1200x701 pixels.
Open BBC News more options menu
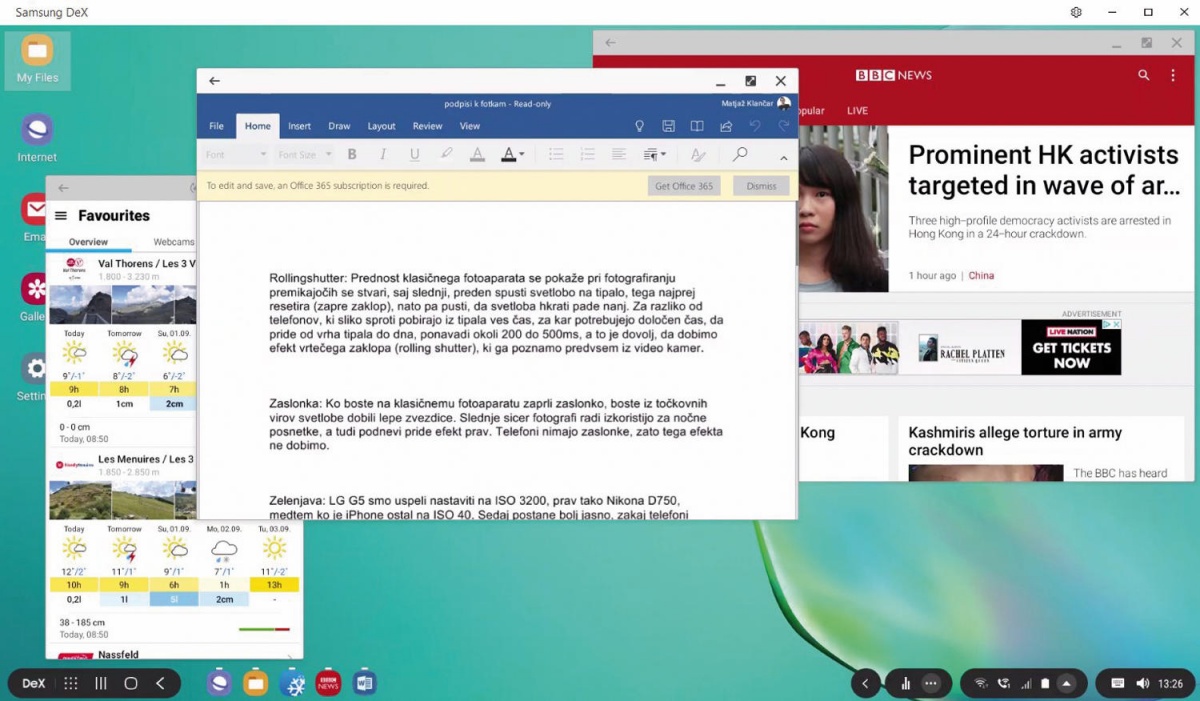tap(1173, 75)
